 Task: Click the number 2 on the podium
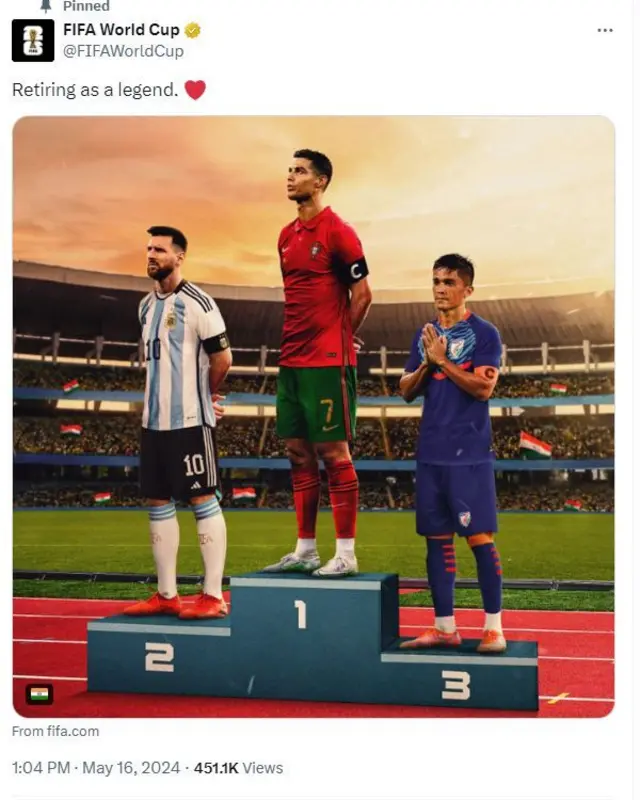point(159,657)
